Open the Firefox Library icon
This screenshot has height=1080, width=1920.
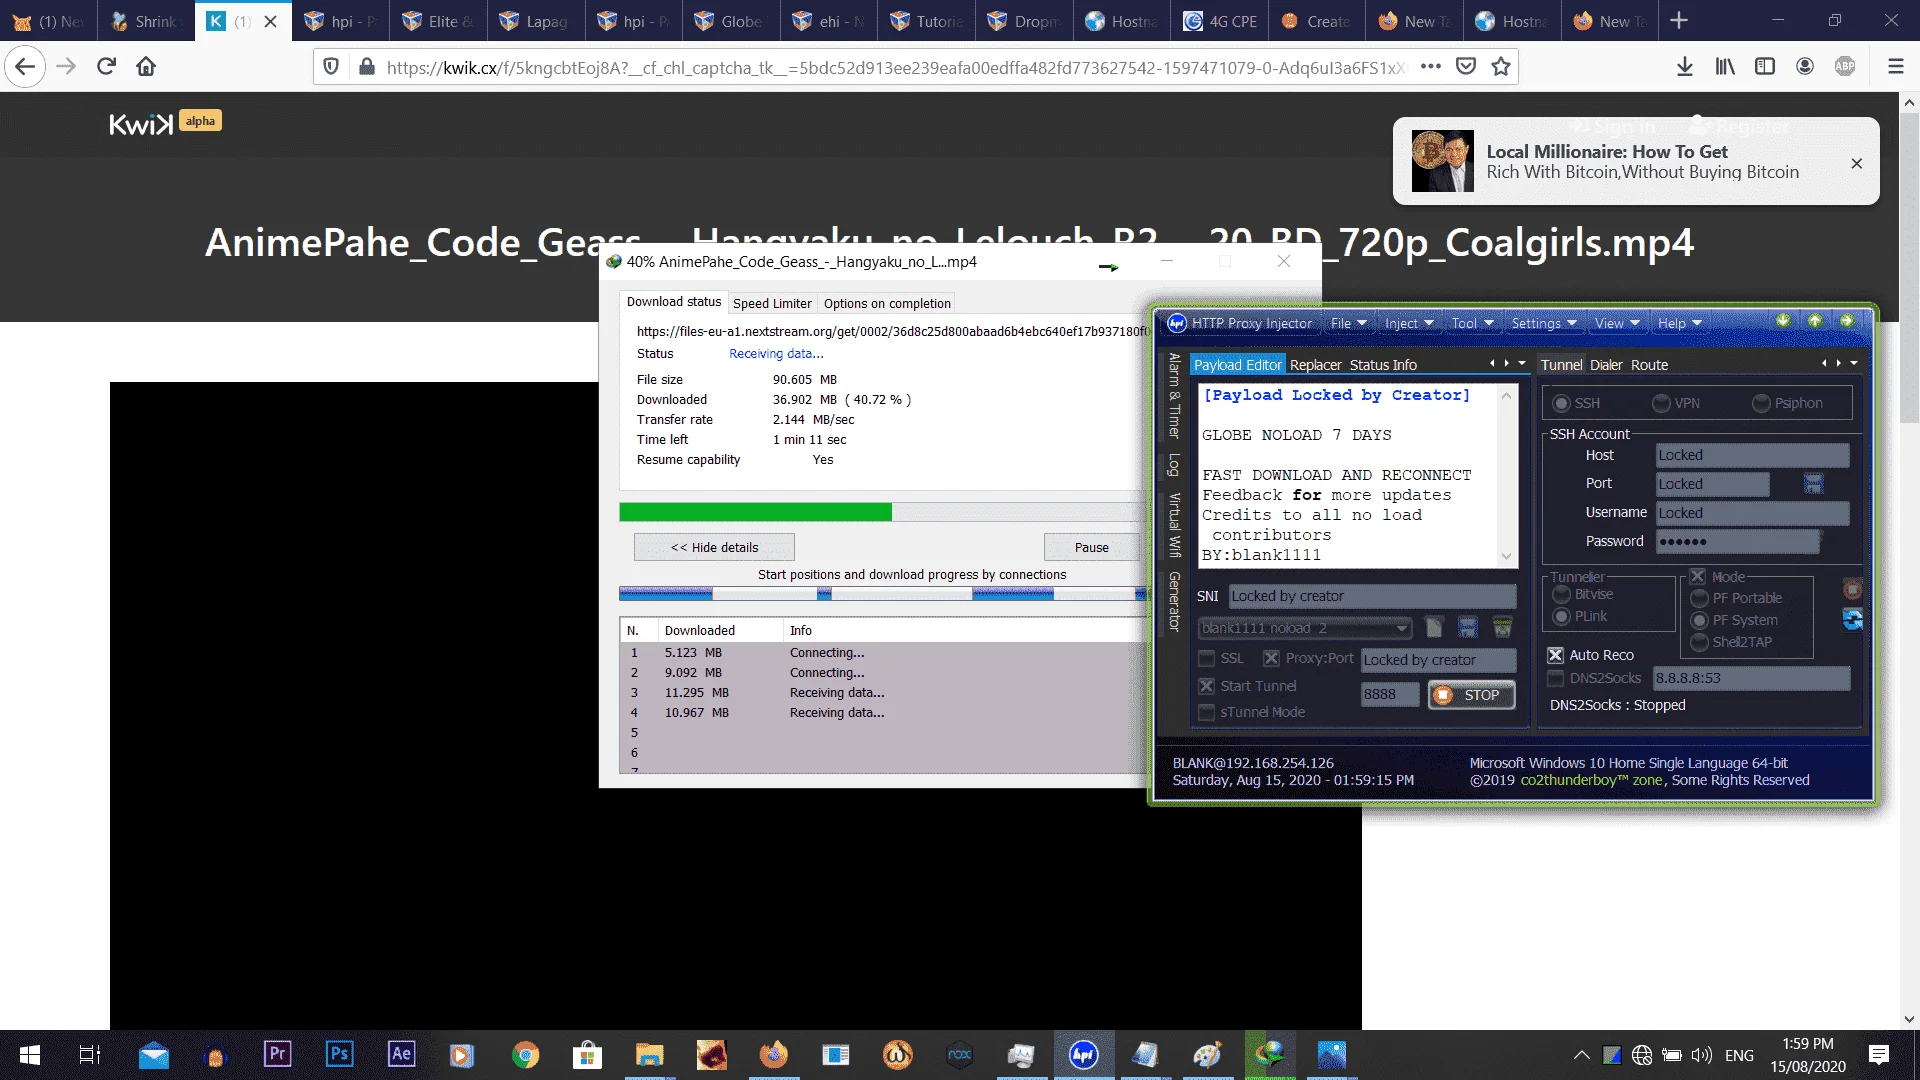1725,67
